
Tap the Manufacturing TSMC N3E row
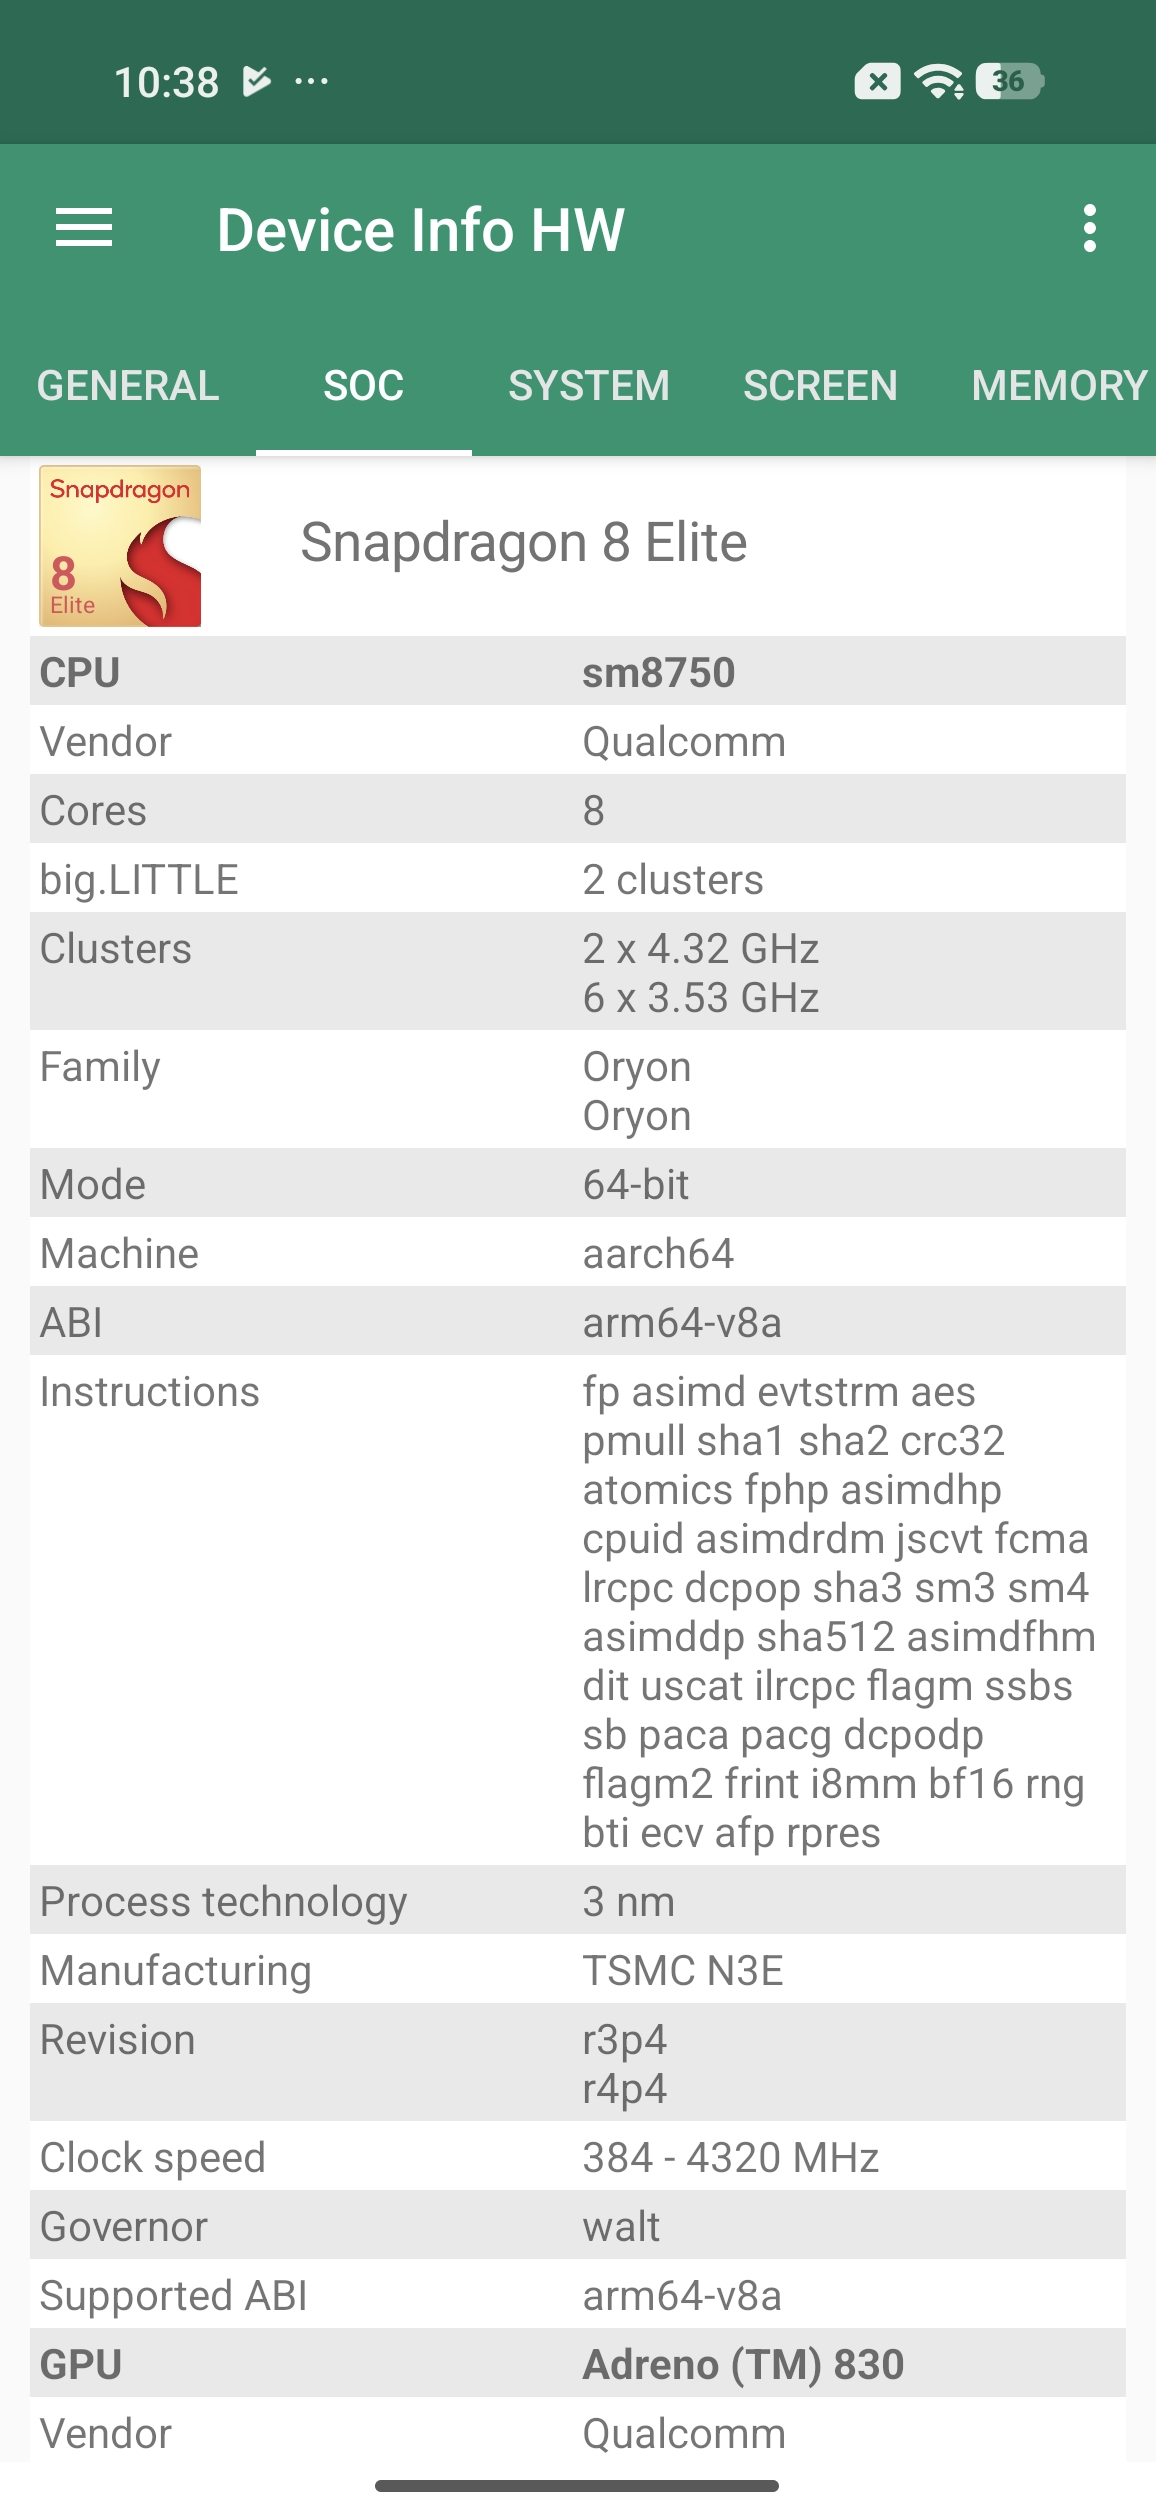(578, 1970)
